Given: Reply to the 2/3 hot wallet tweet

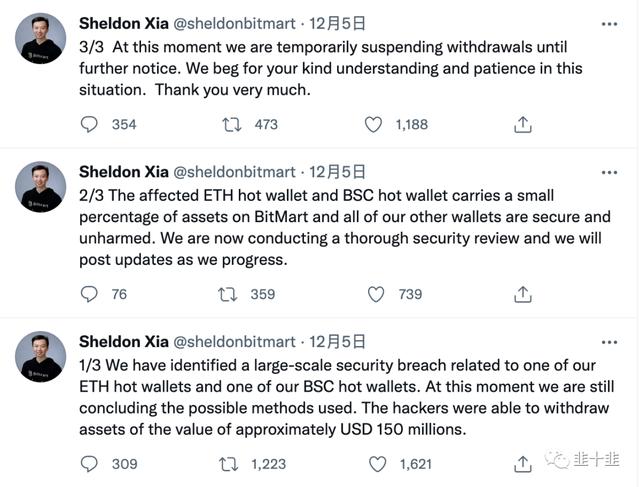Looking at the screenshot, I should (89, 294).
